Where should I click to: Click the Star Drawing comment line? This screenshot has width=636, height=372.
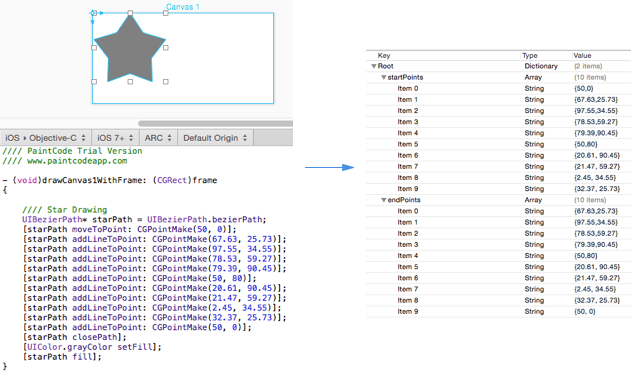coord(65,210)
